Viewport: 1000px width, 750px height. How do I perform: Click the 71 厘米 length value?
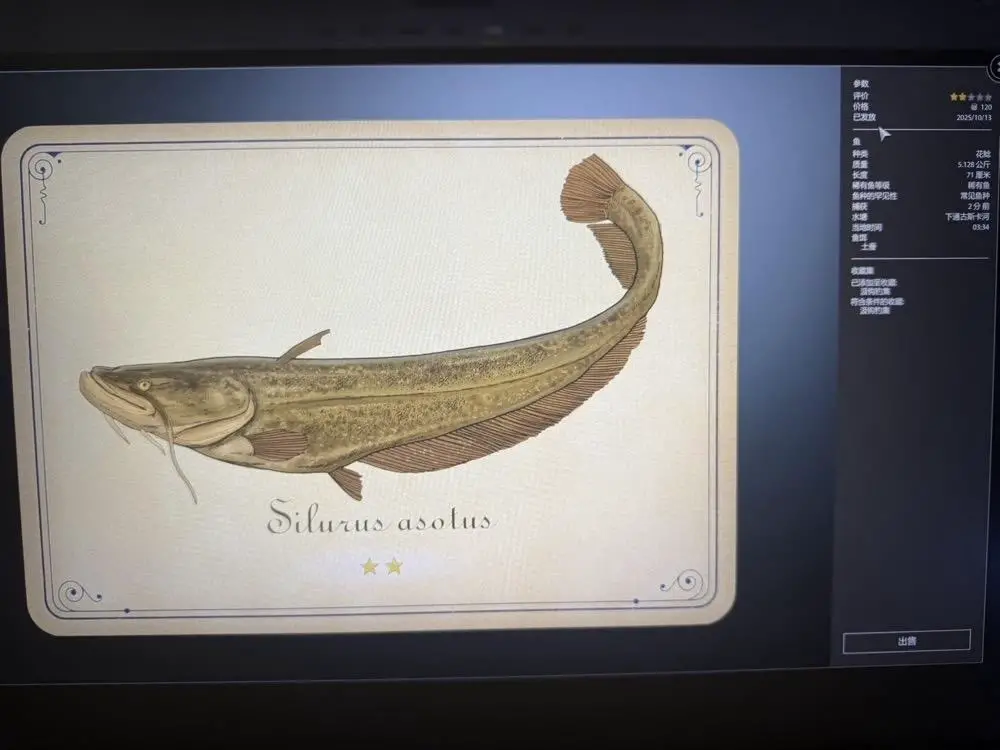click(977, 175)
